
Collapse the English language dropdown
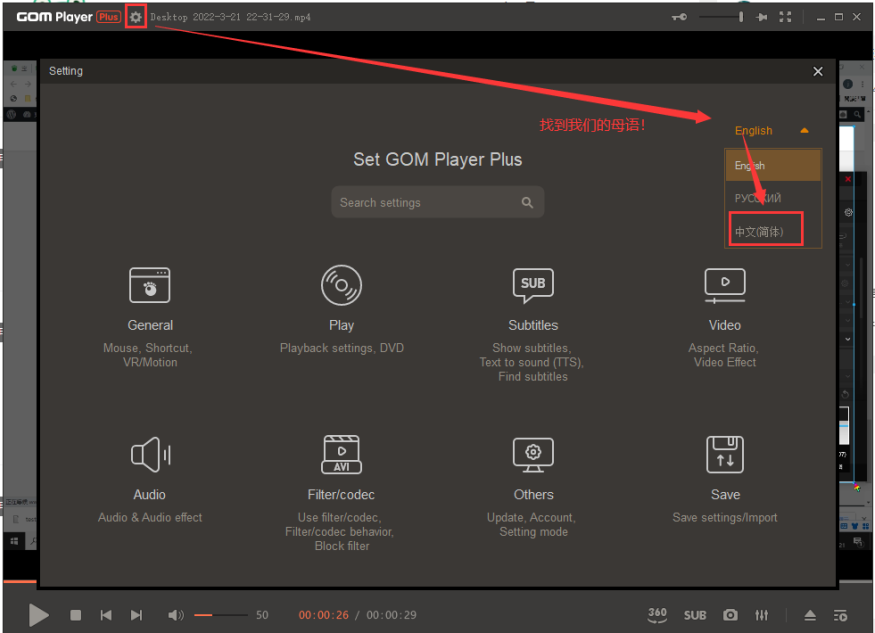[804, 130]
